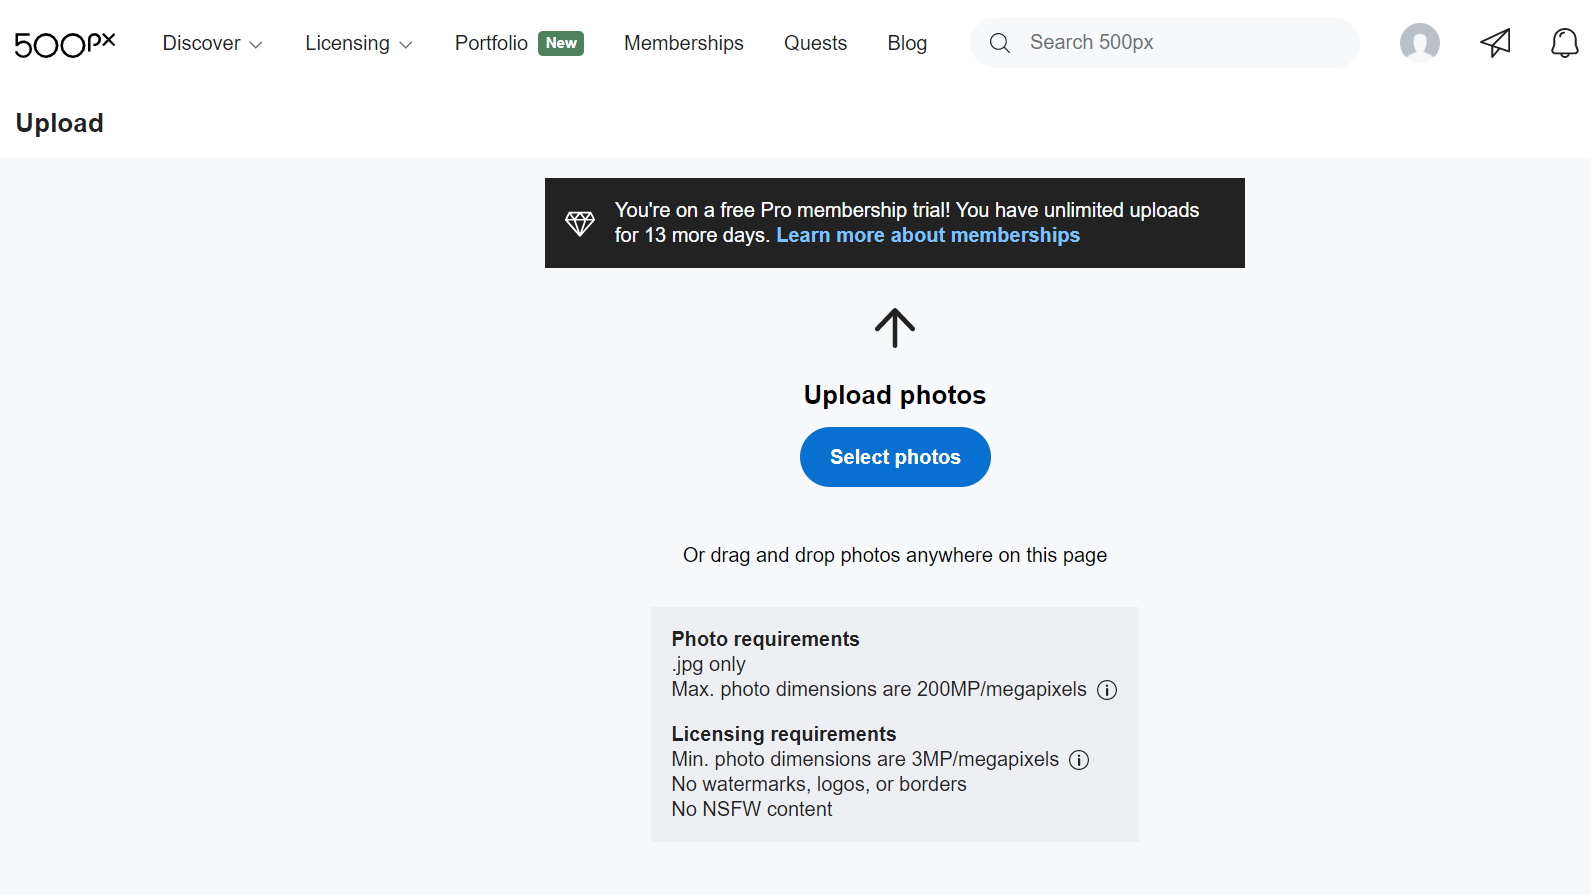Show info for max photo dimensions
This screenshot has height=895, width=1591.
pyautogui.click(x=1107, y=690)
